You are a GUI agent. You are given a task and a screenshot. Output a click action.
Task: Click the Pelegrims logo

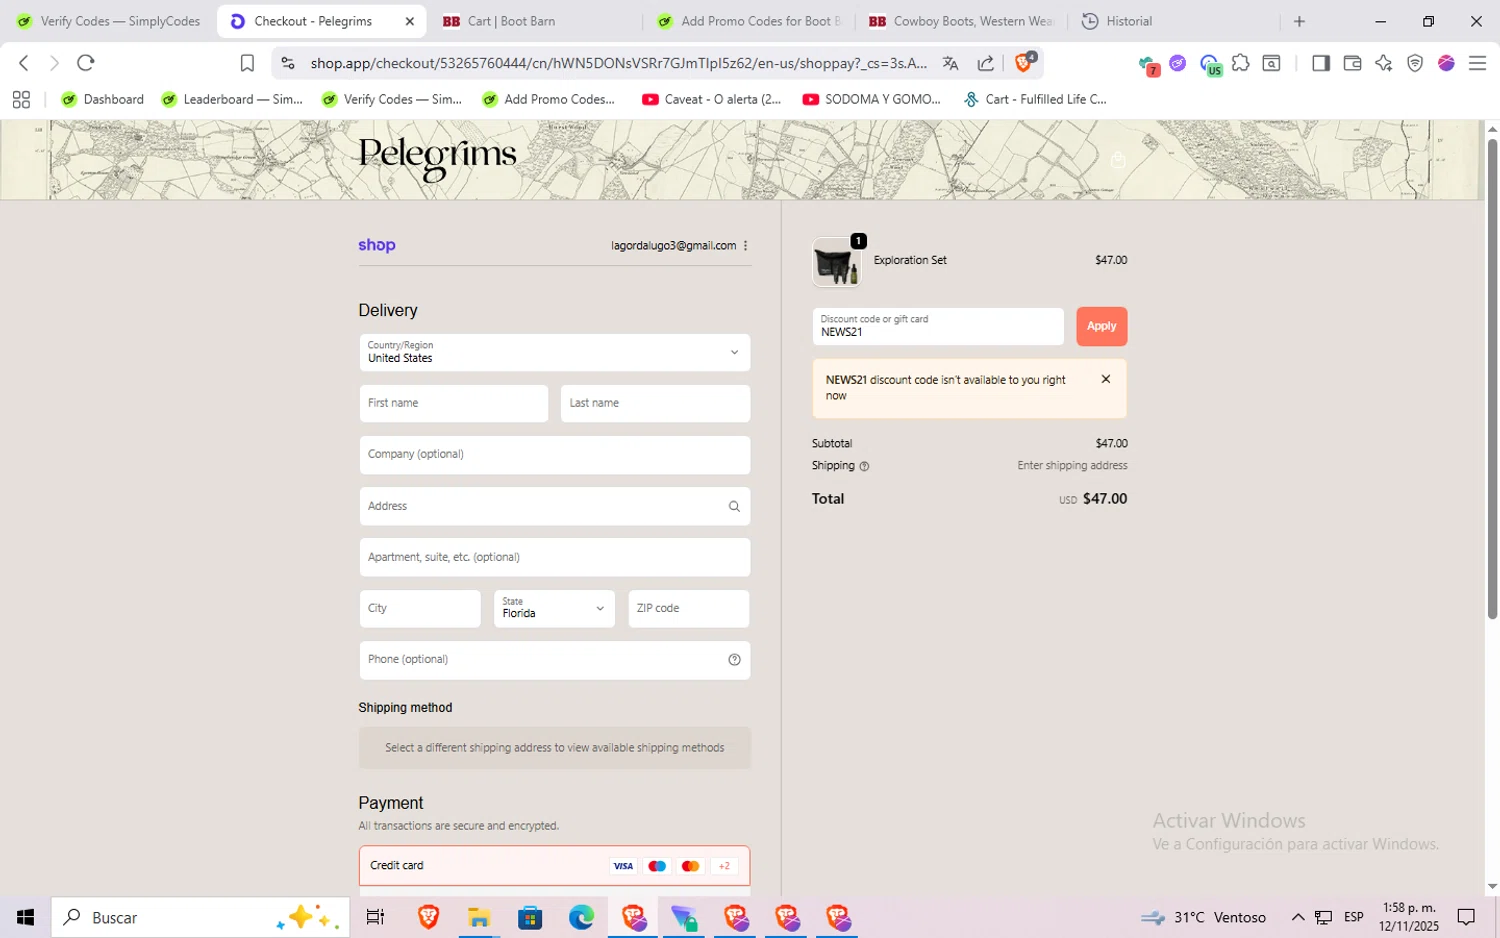437,158
